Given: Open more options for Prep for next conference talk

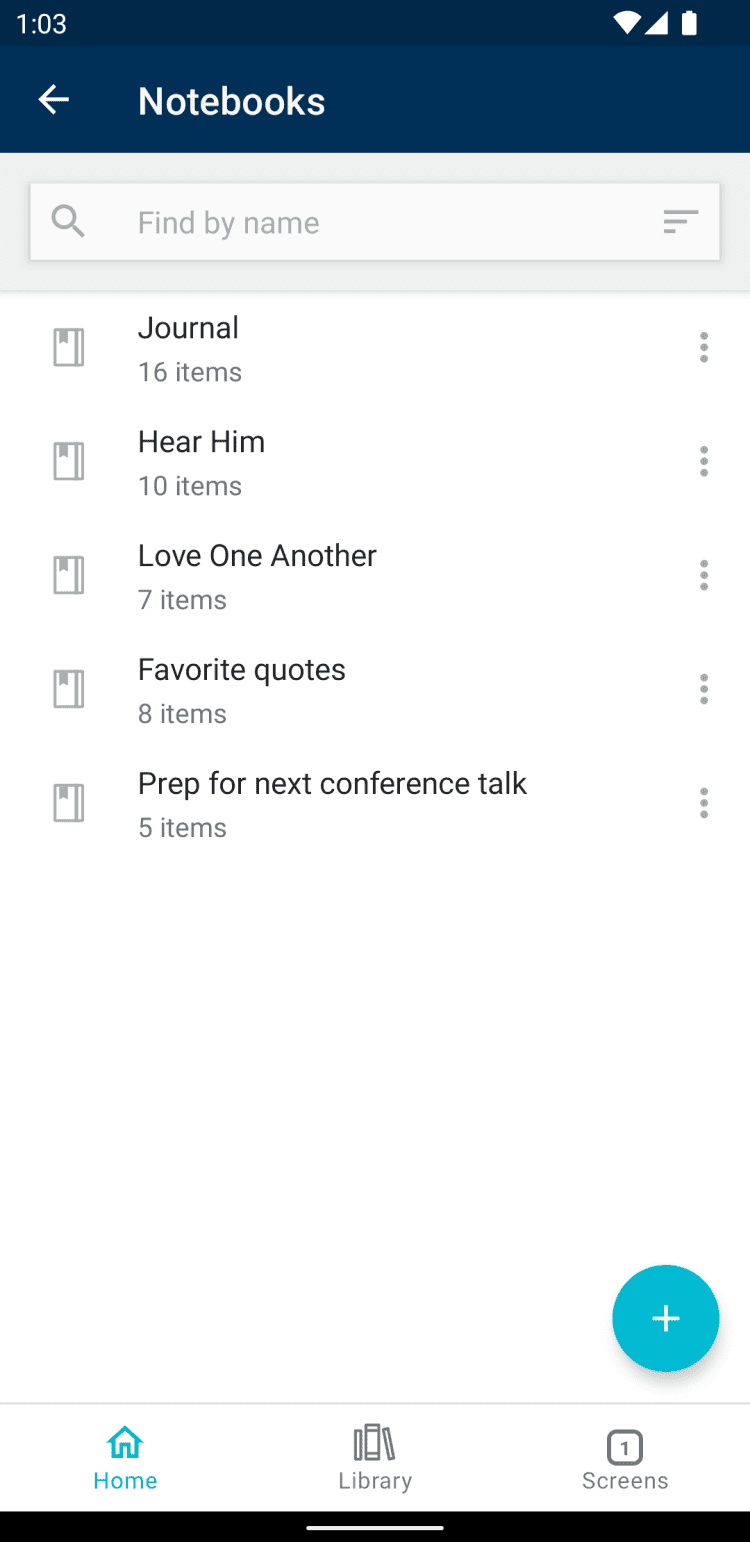Looking at the screenshot, I should 704,803.
